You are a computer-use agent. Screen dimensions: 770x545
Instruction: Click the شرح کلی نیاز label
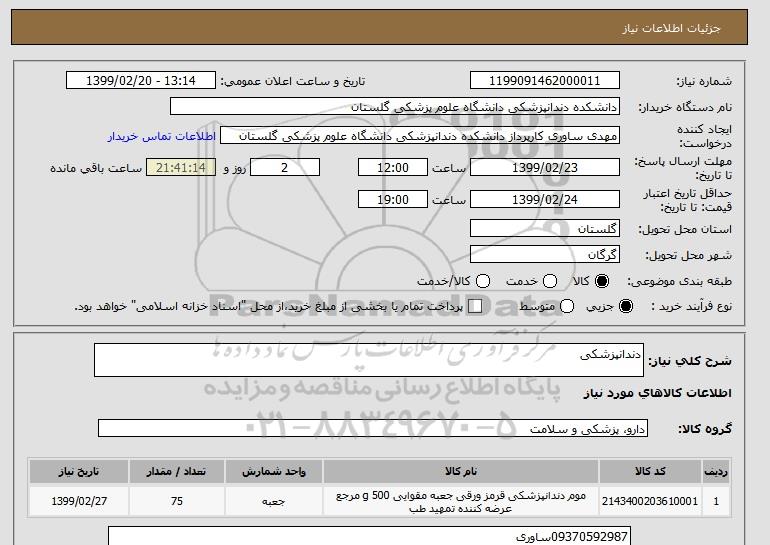690,361
